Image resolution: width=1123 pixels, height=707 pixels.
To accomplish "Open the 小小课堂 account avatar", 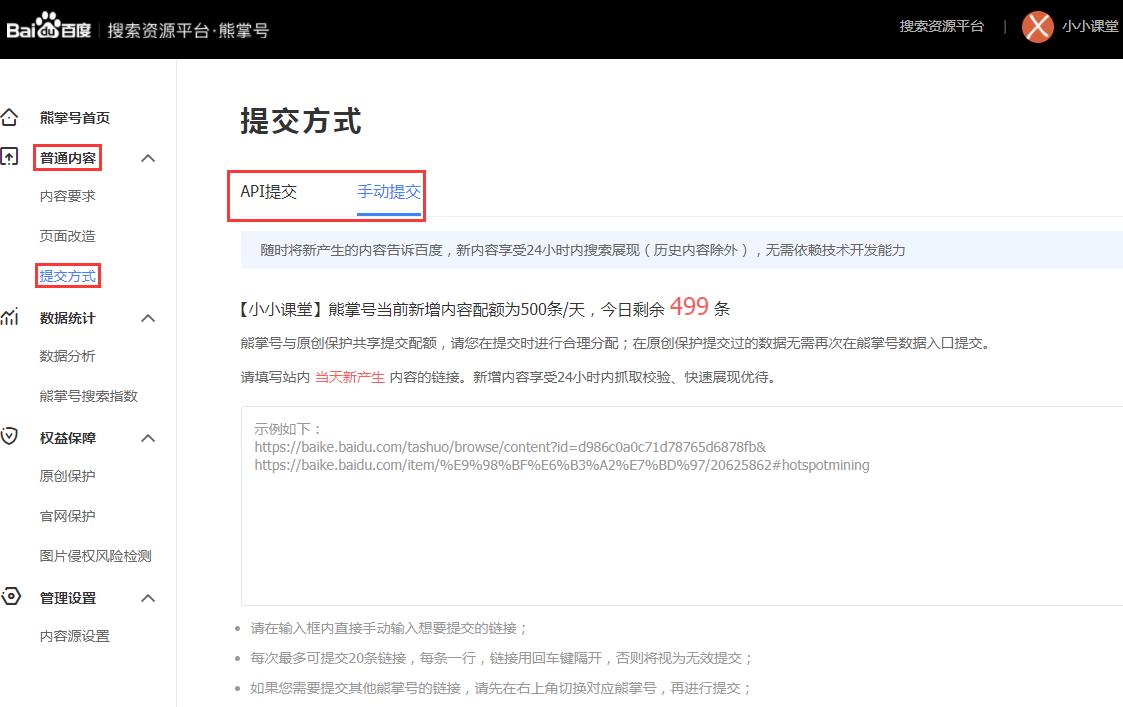I will click(x=1037, y=27).
